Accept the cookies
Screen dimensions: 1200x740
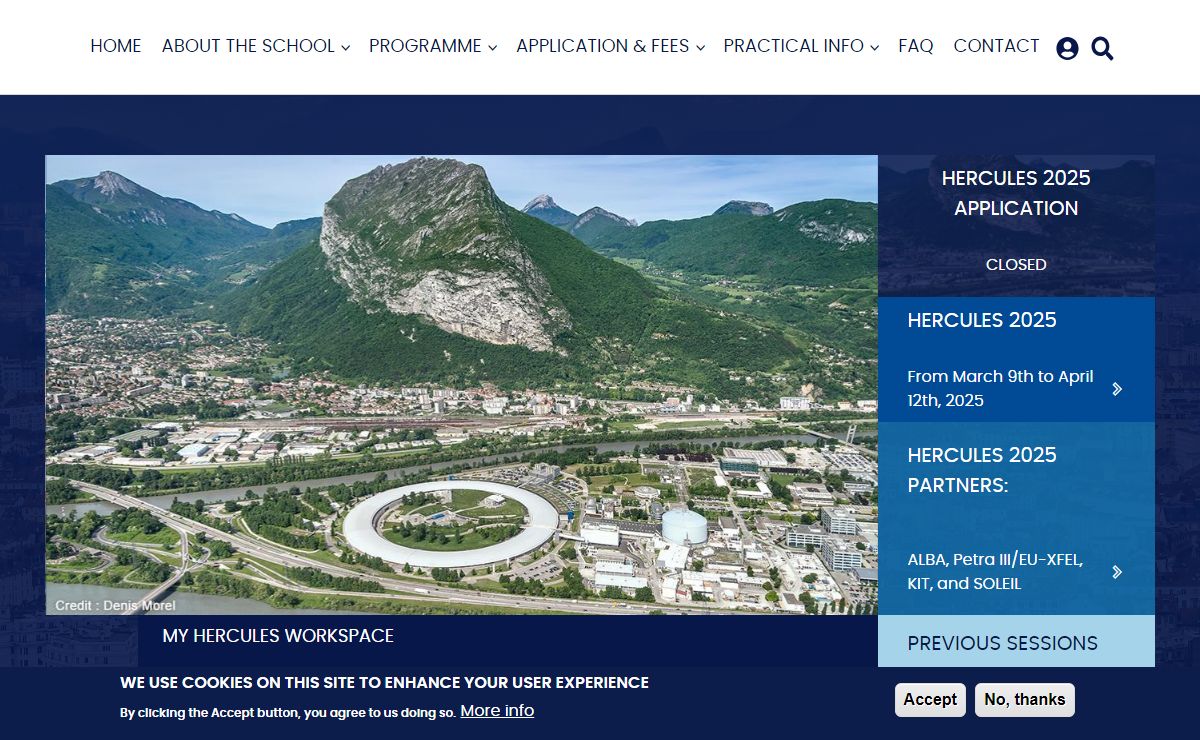click(x=930, y=699)
